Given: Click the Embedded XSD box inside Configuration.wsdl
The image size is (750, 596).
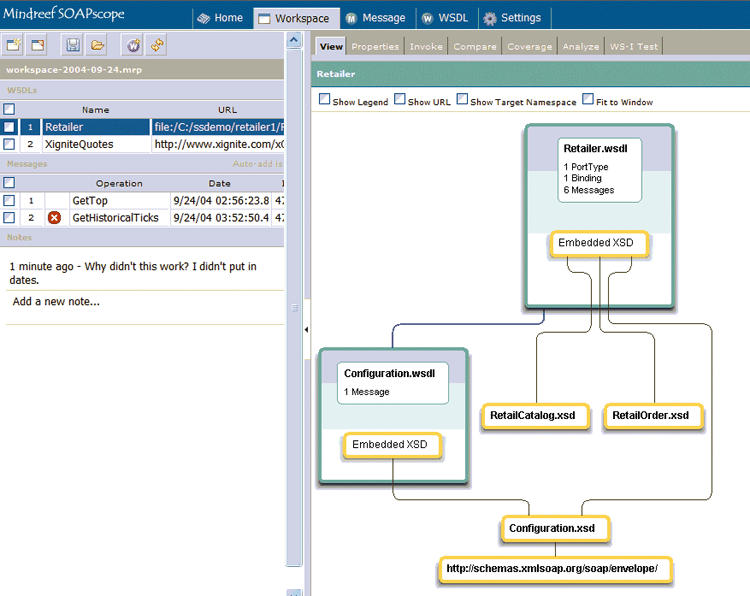Looking at the screenshot, I should pyautogui.click(x=392, y=445).
